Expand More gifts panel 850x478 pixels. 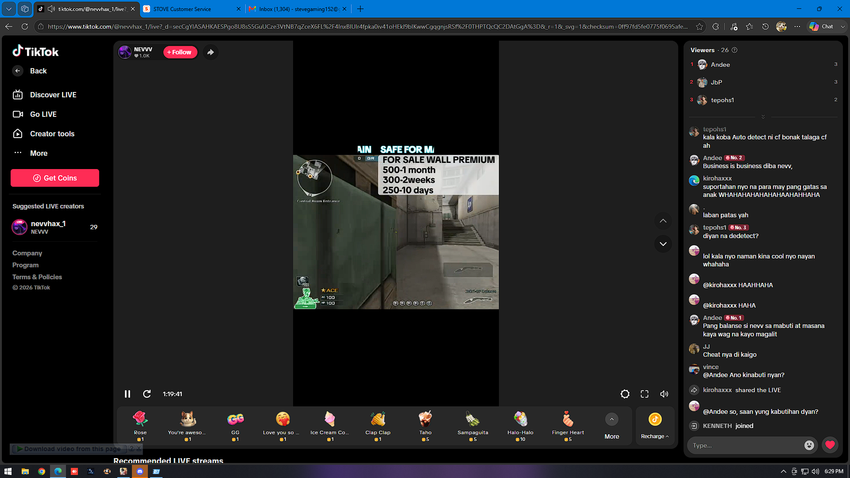[611, 425]
